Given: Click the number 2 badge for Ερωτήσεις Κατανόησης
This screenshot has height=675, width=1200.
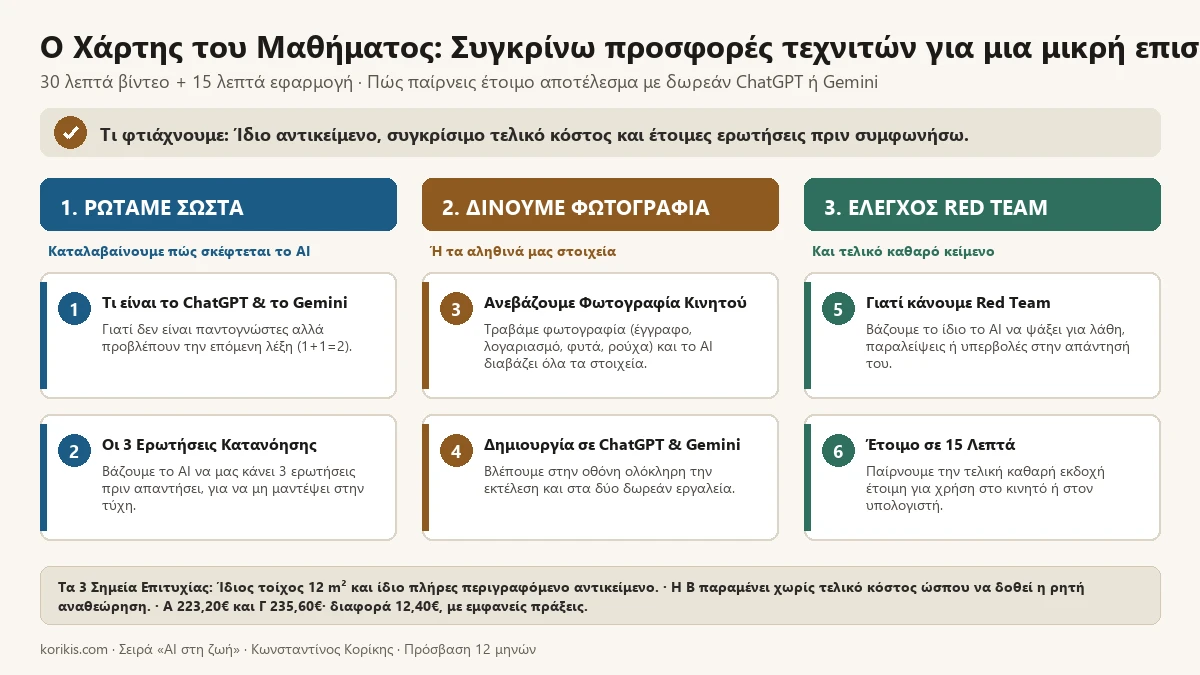Looking at the screenshot, I should [x=74, y=452].
